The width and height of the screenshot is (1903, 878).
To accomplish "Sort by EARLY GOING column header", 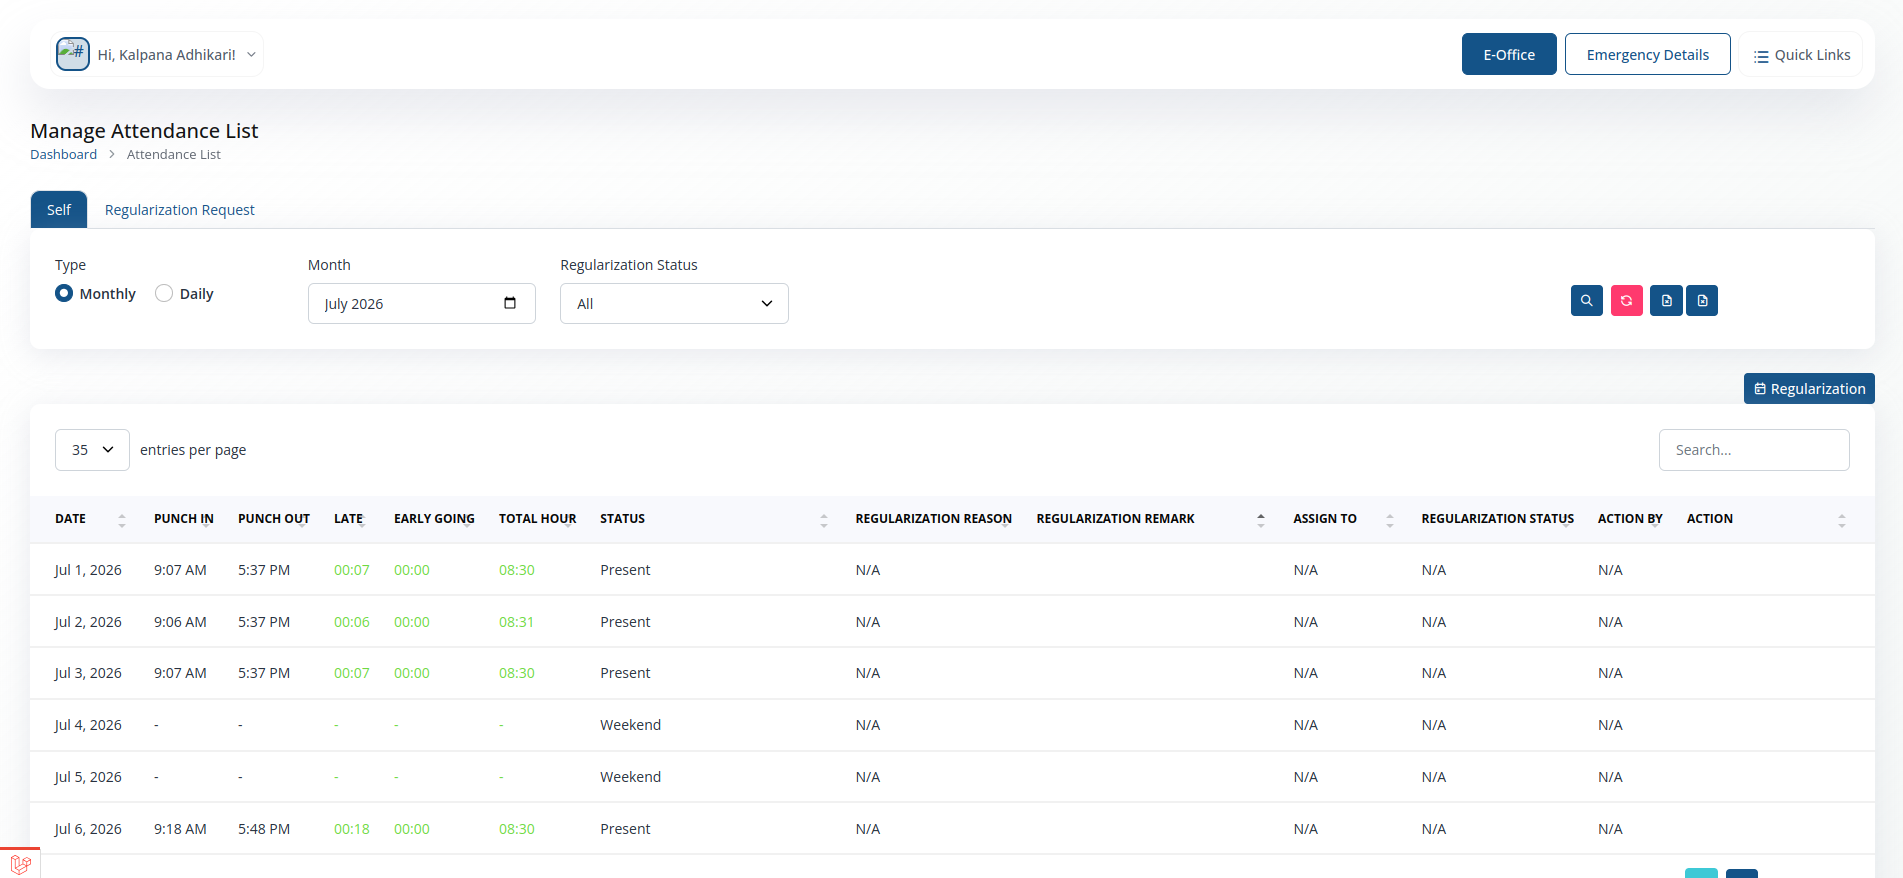I will point(434,519).
